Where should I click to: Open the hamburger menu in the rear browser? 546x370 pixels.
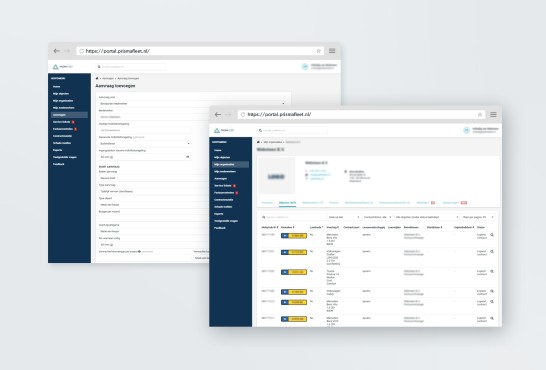332,51
